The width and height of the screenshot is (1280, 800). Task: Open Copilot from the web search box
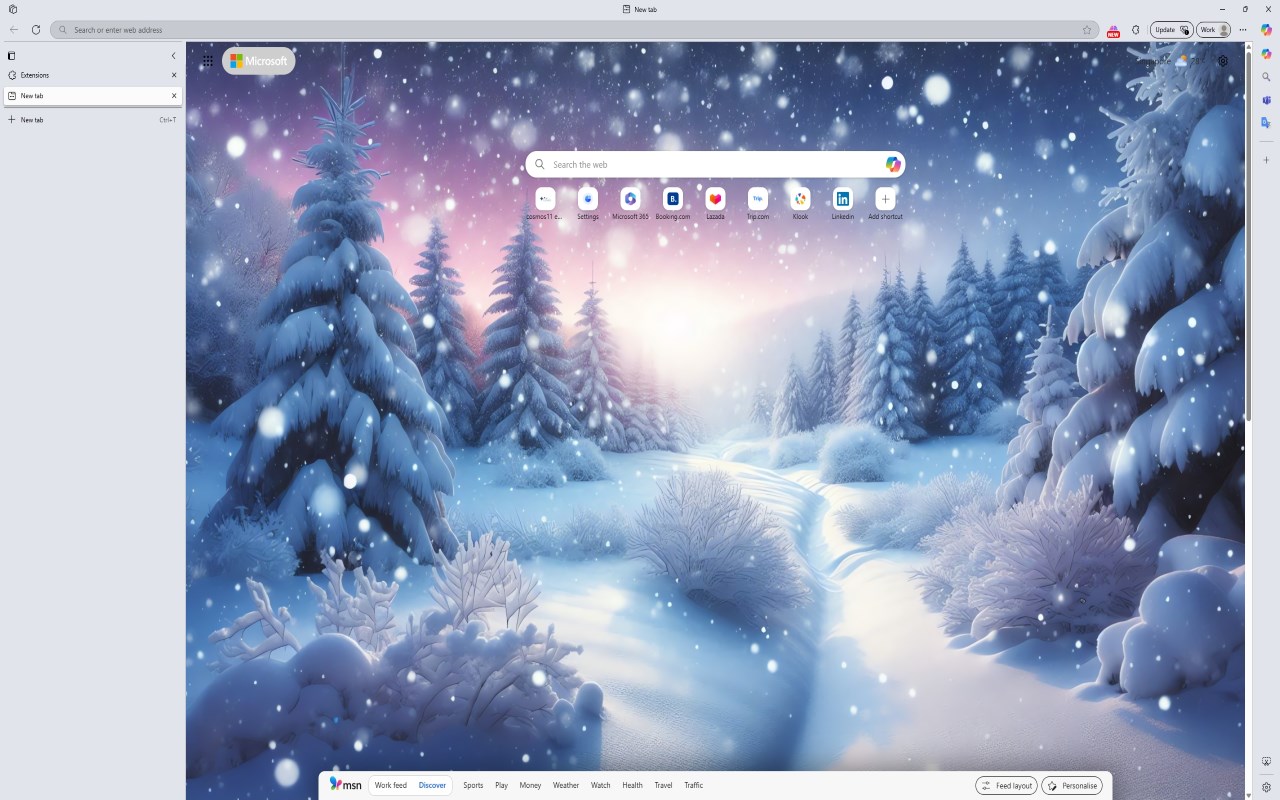pos(893,164)
